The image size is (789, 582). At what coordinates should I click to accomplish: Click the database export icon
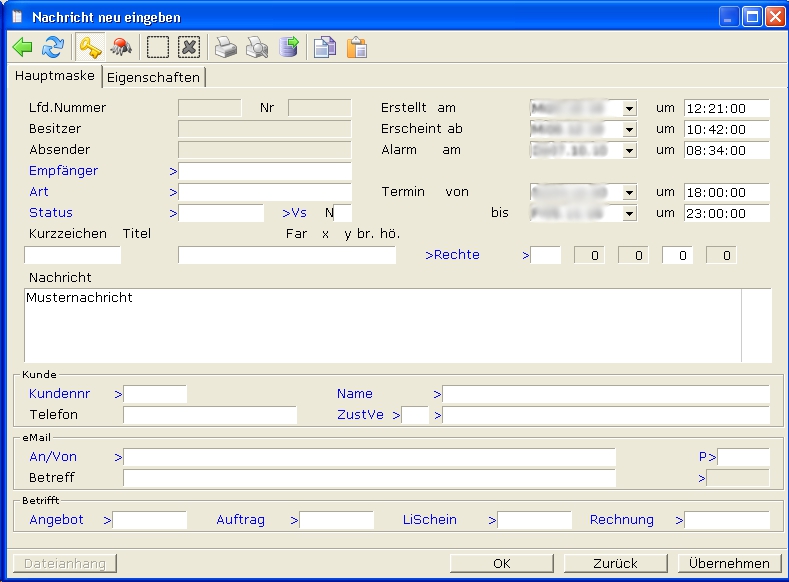click(288, 48)
